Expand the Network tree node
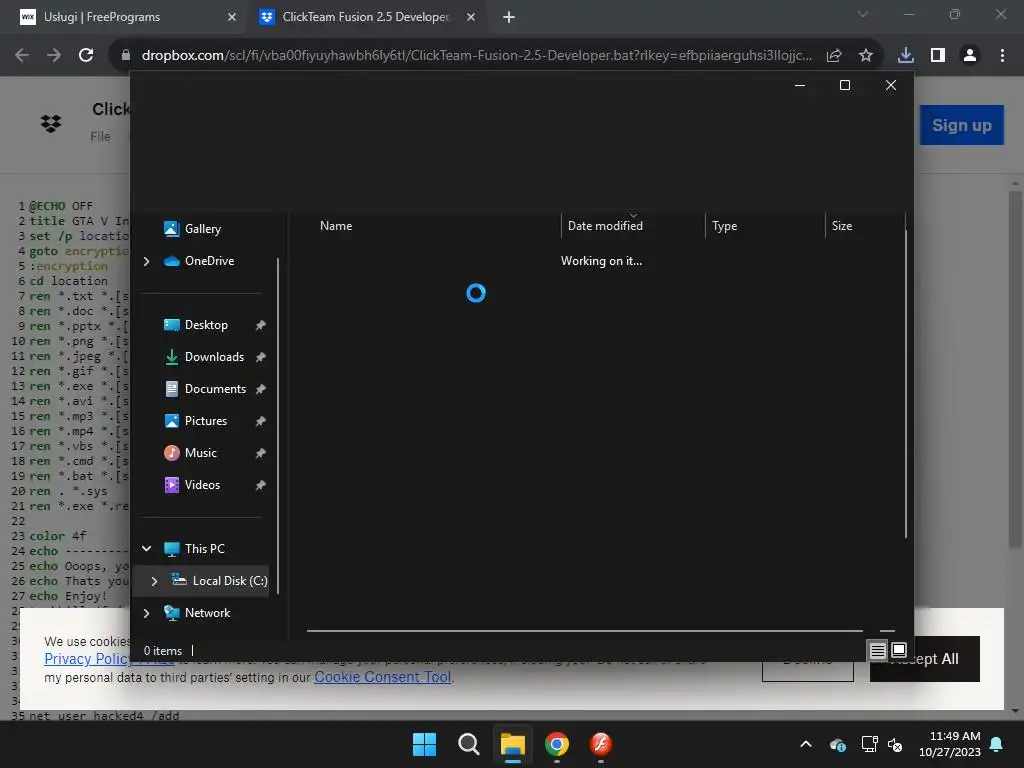The width and height of the screenshot is (1024, 768). 146,613
